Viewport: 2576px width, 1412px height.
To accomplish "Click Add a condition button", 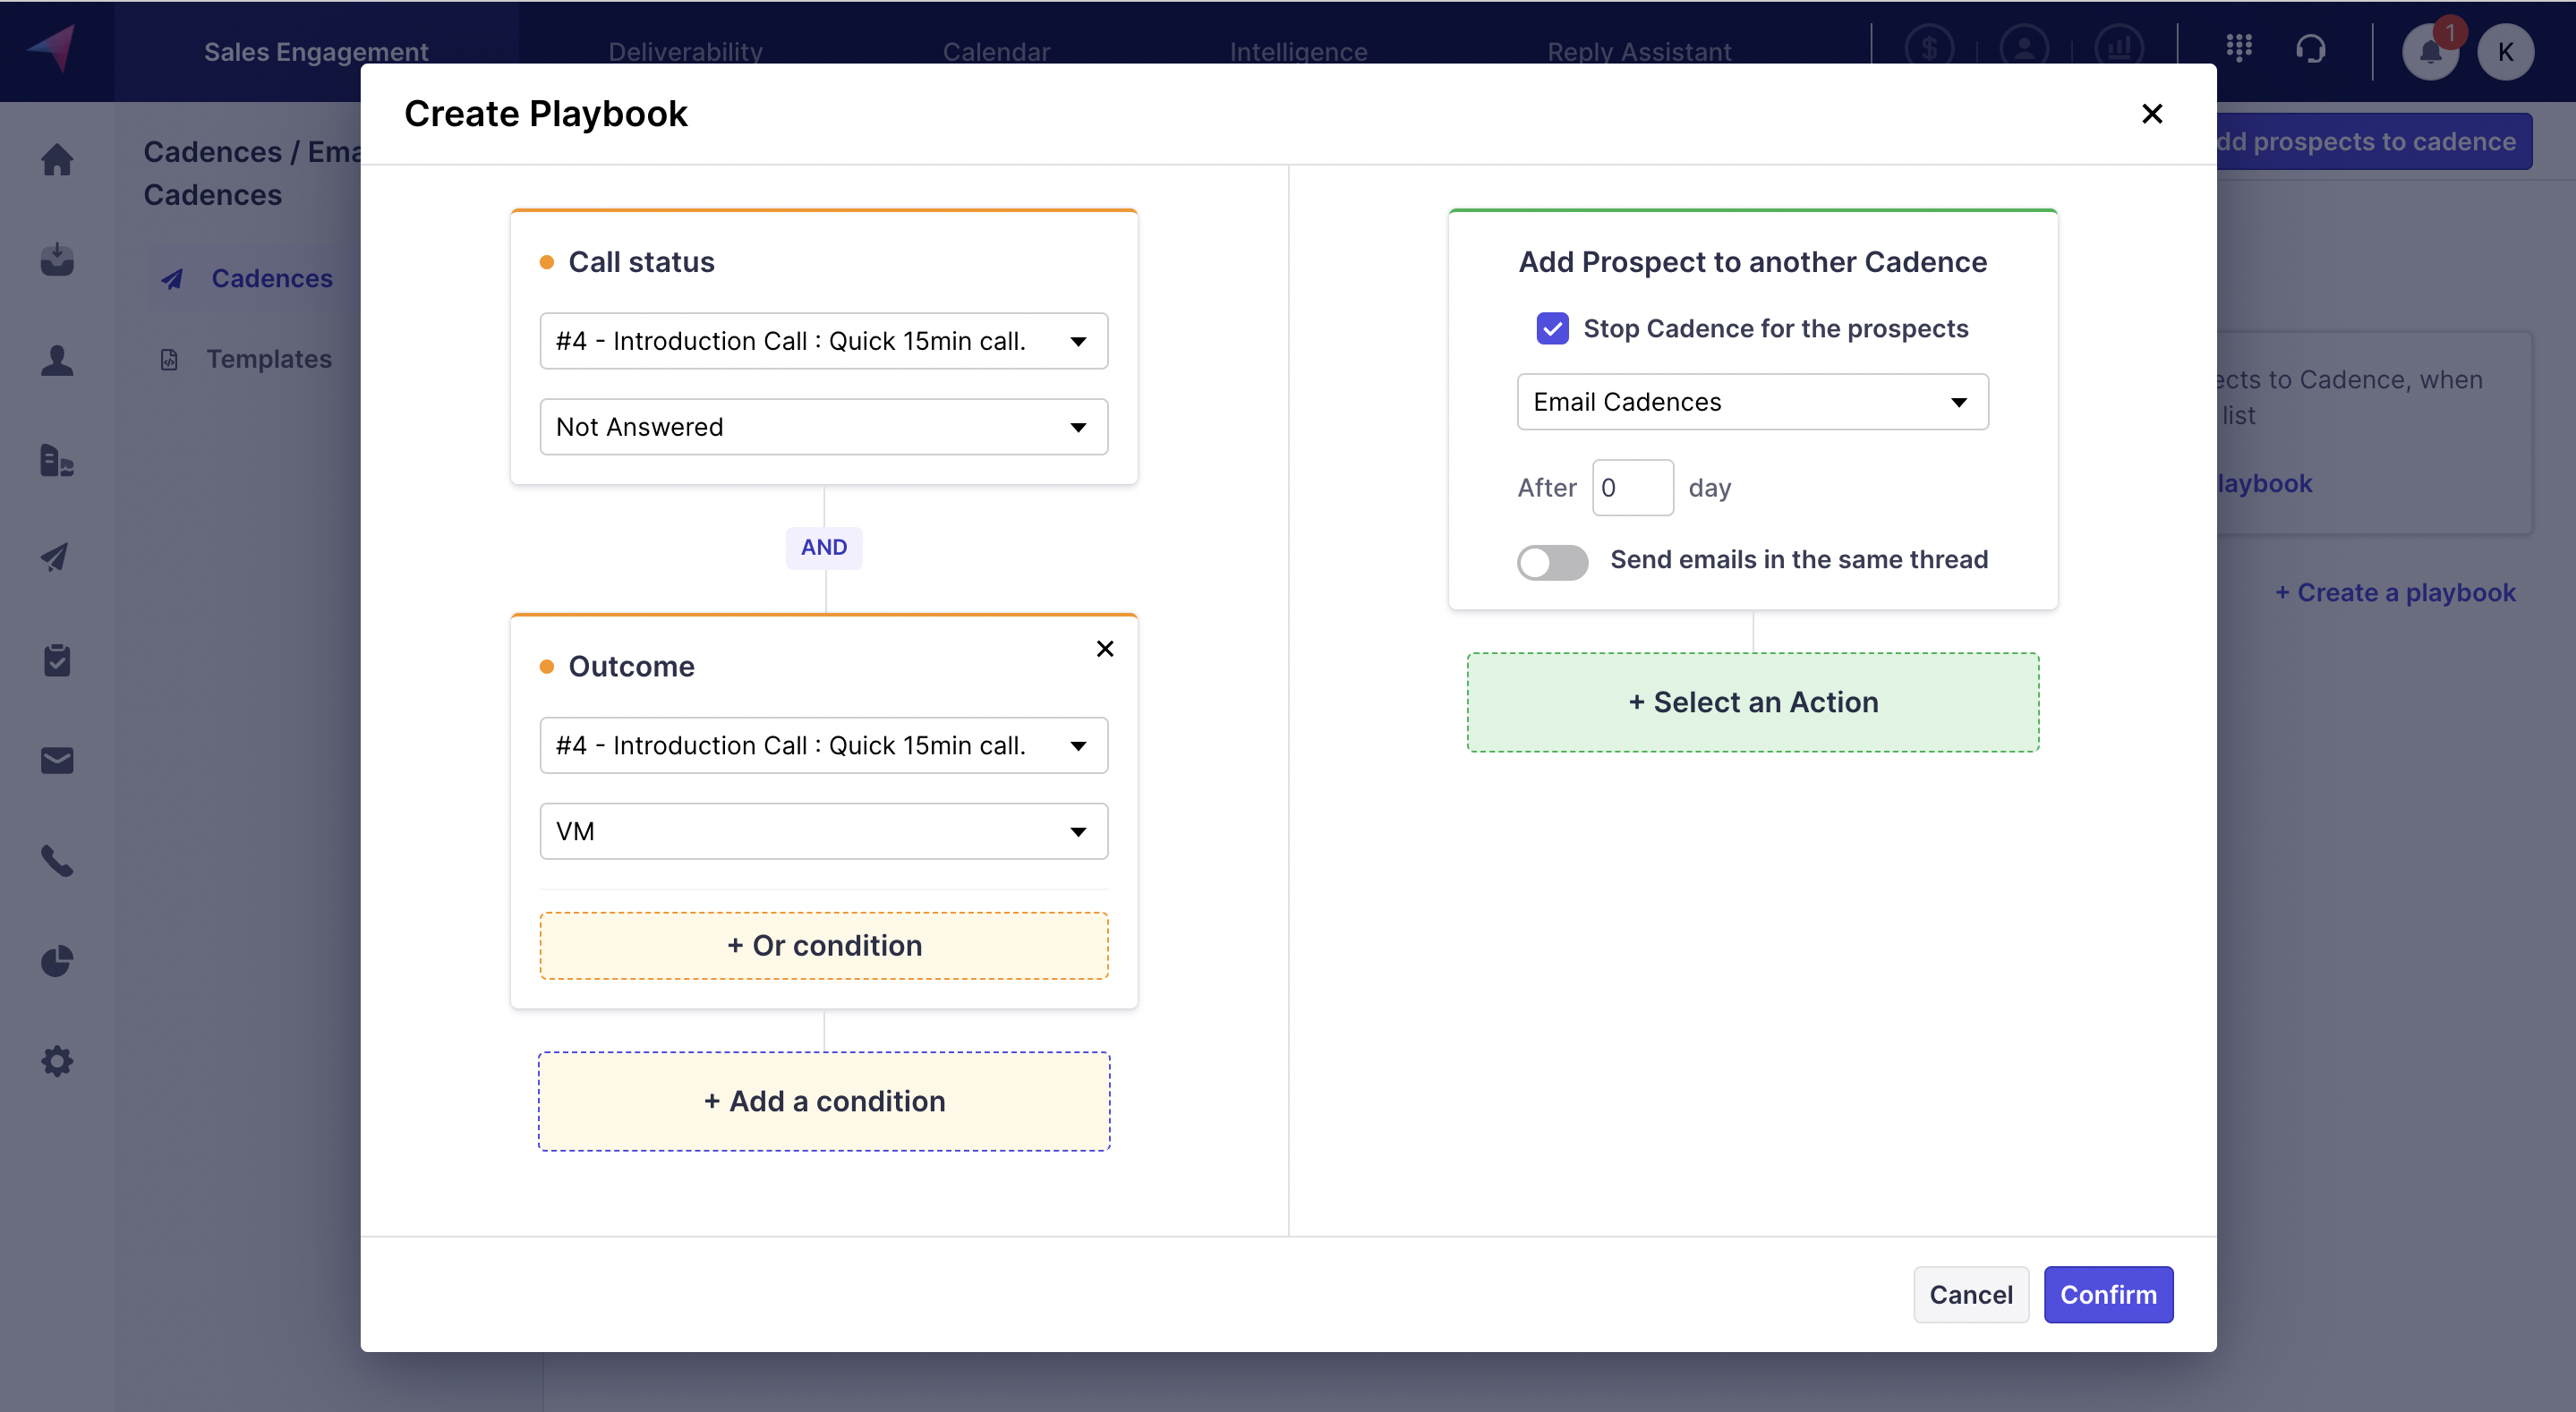I will 824,1099.
